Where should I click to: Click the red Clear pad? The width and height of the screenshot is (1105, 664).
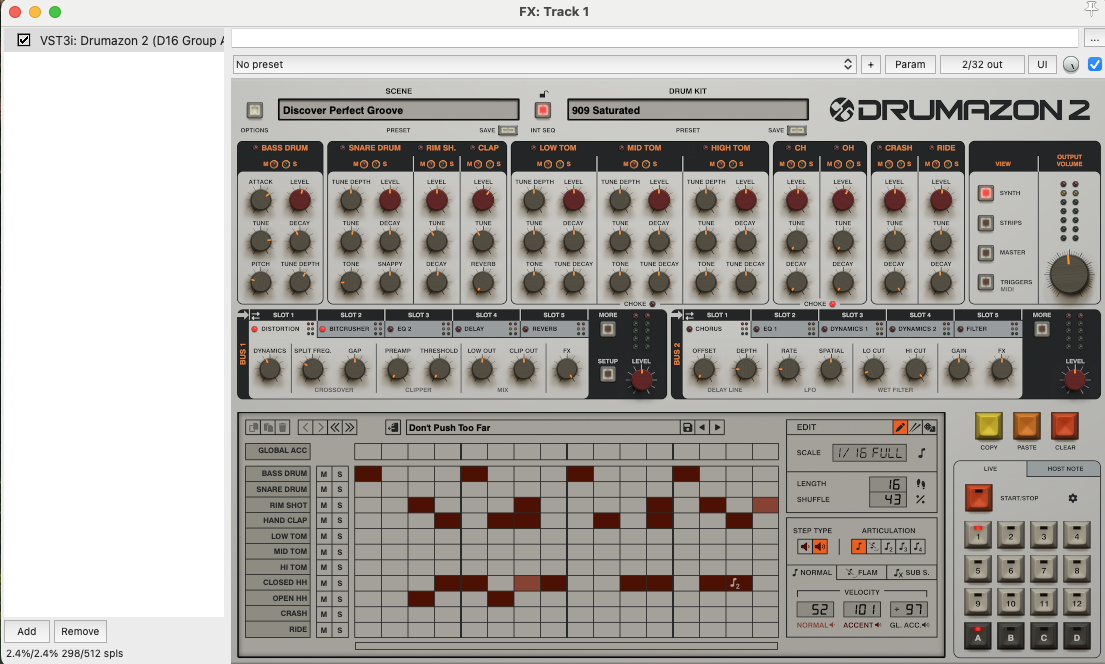1065,426
